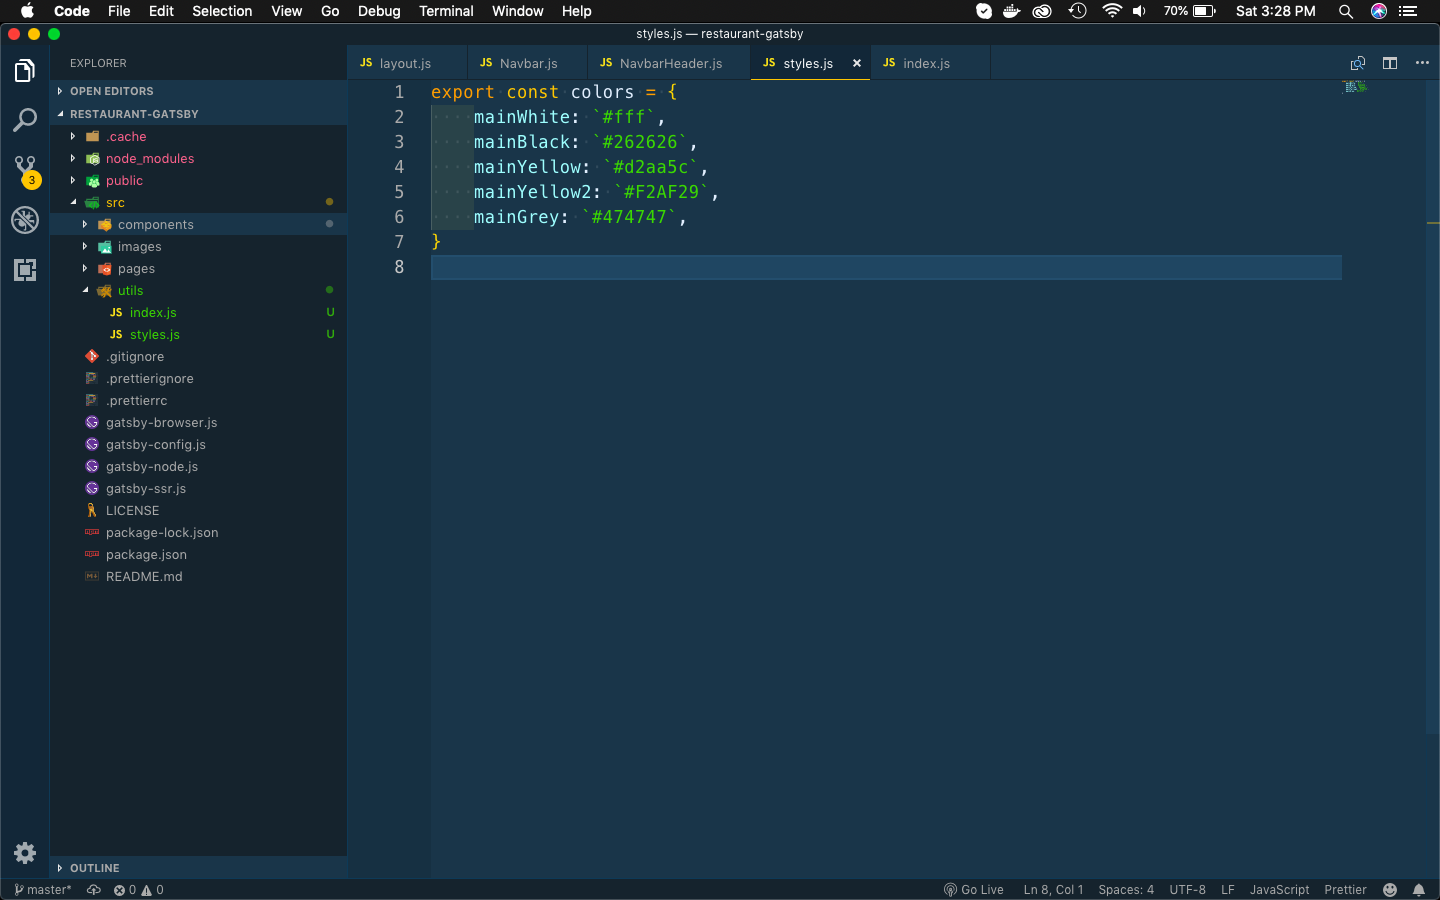This screenshot has height=900, width=1440.
Task: Switch to the index.js editor tab
Action: [x=930, y=63]
